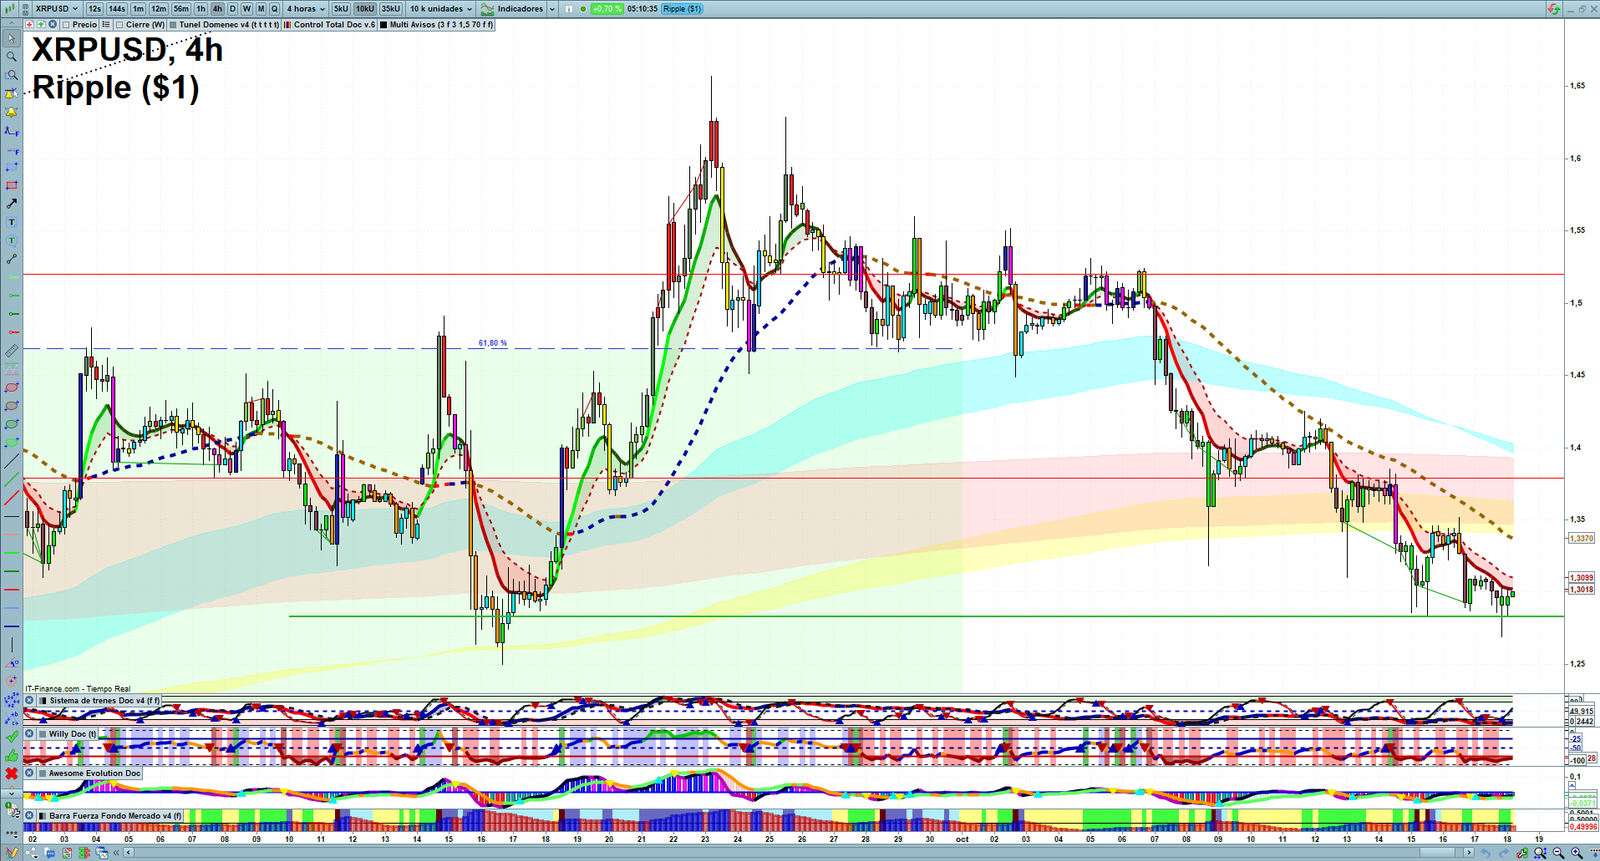Select the red ellipse drawing tool
This screenshot has height=861, width=1600.
click(x=11, y=387)
